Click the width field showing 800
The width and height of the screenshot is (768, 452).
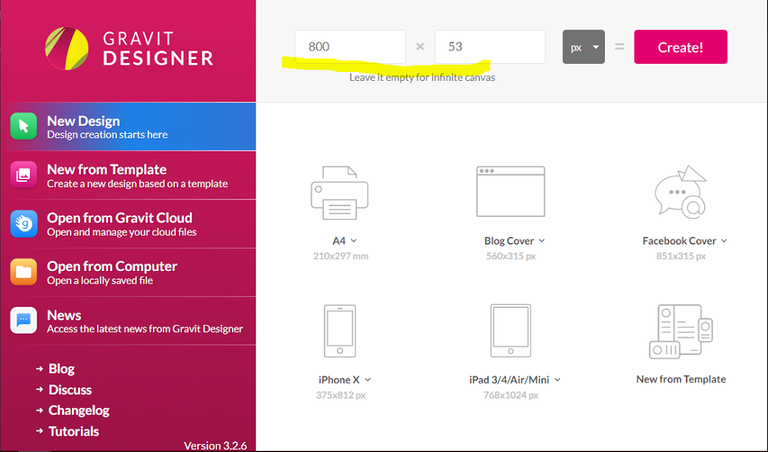350,47
